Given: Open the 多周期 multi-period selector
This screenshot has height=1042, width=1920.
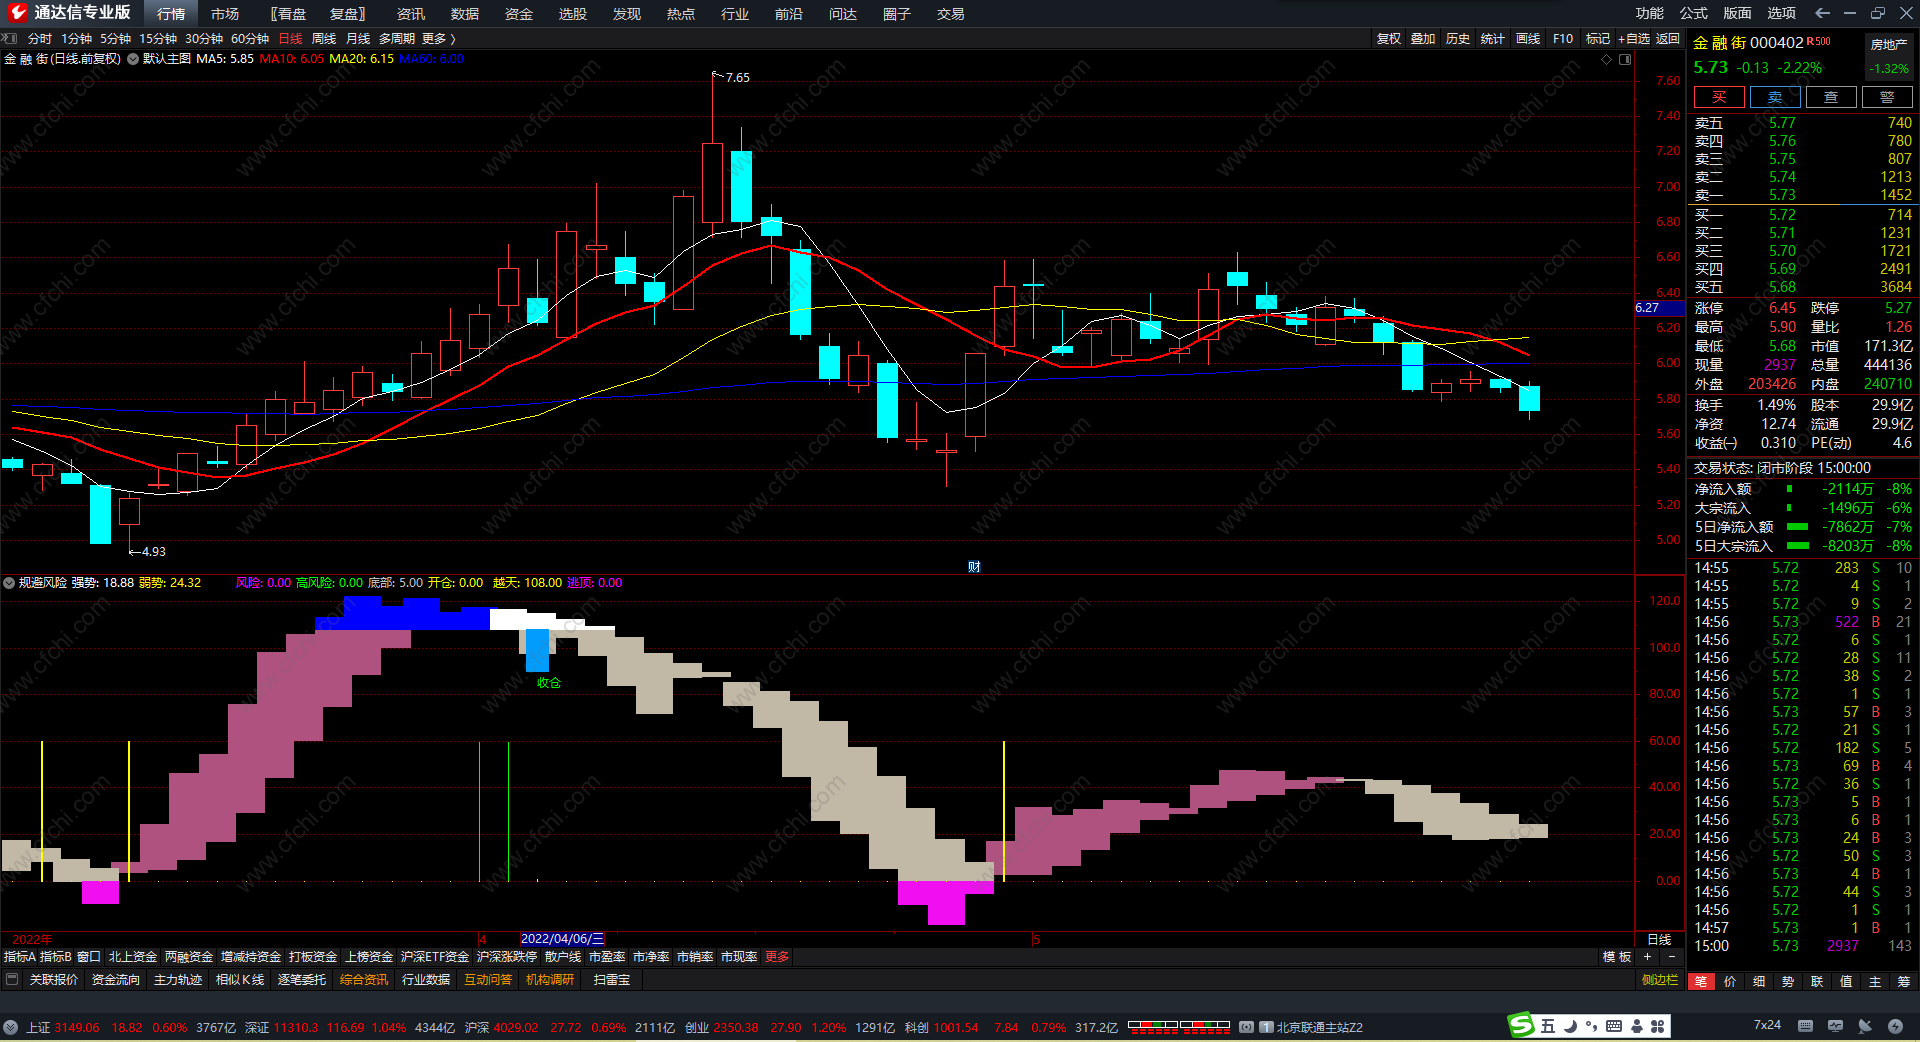Looking at the screenshot, I should (397, 39).
